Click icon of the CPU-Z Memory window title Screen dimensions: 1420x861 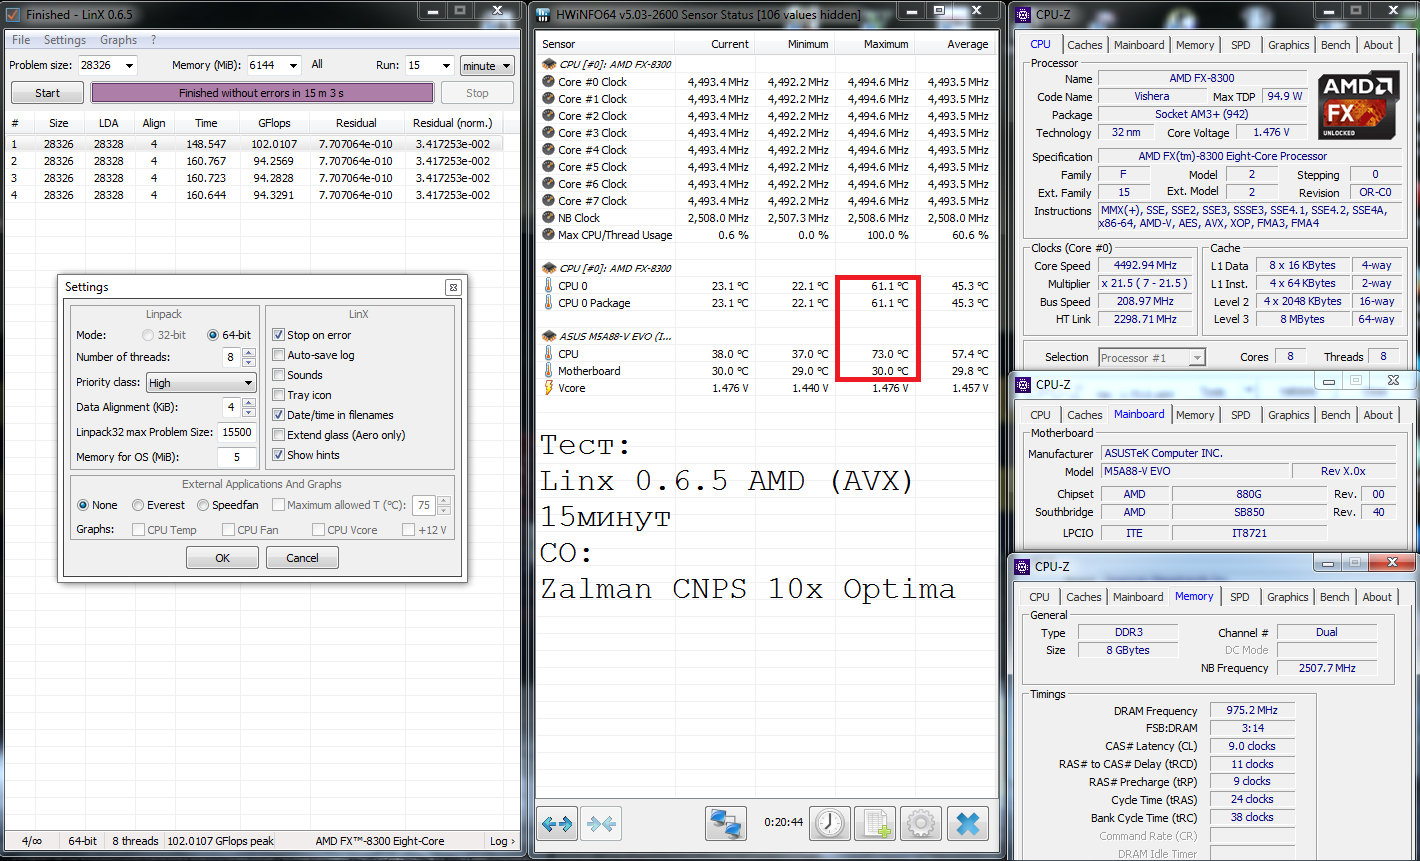(x=1024, y=566)
